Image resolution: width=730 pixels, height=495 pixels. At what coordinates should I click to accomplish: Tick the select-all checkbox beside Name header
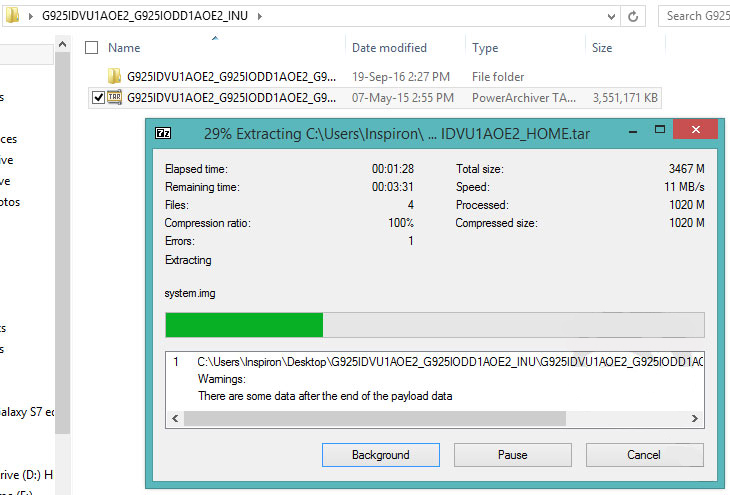pos(92,48)
